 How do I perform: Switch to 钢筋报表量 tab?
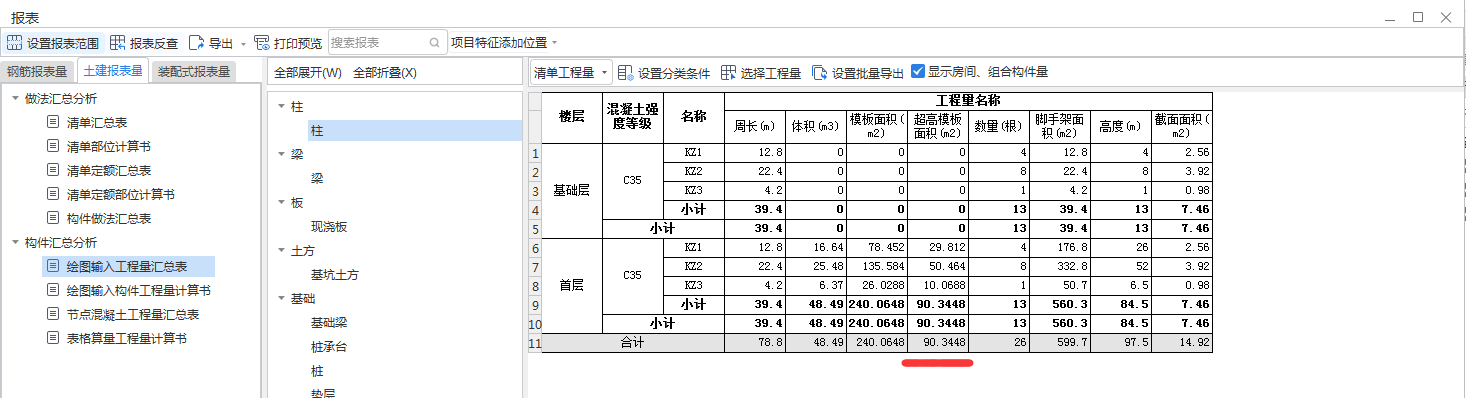(37, 72)
